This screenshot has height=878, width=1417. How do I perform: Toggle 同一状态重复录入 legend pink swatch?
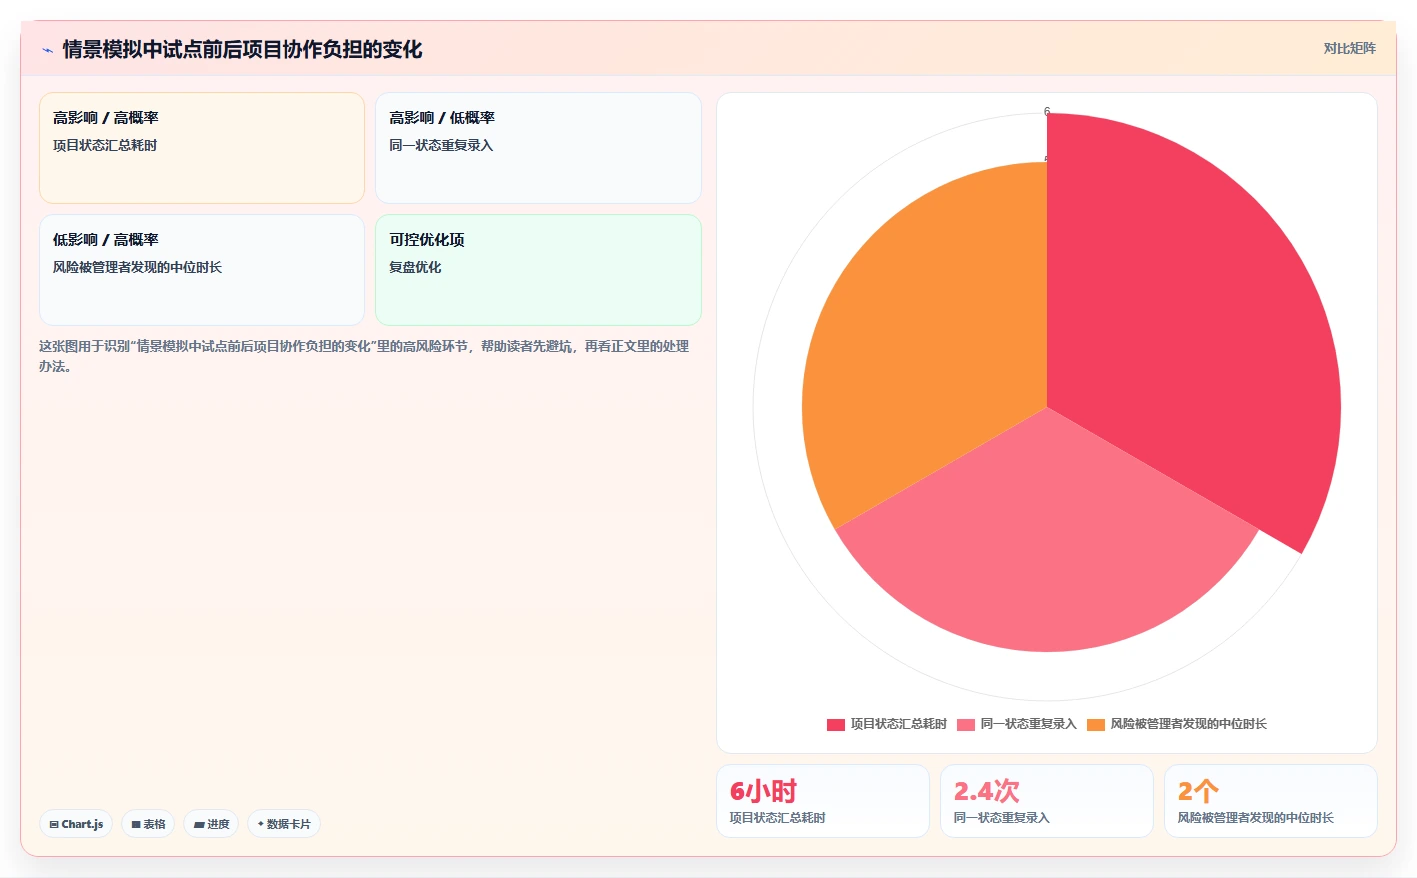tap(966, 724)
